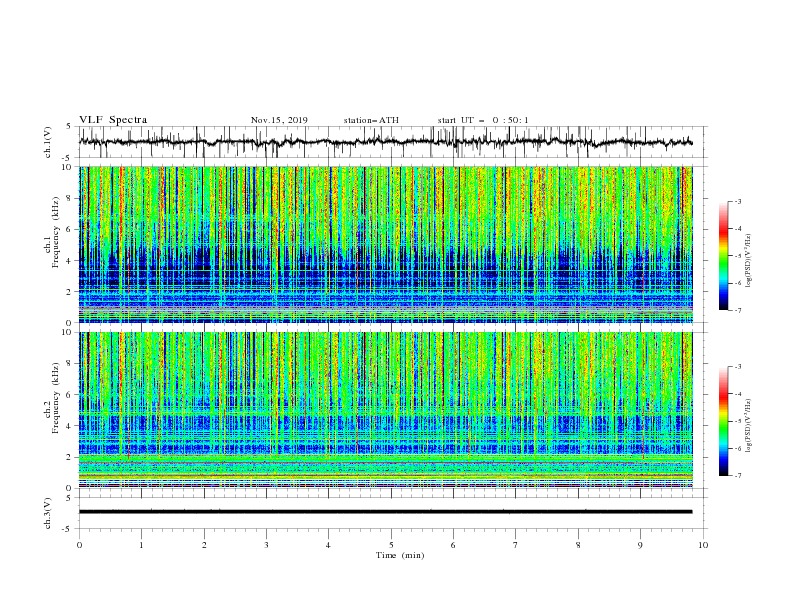The width and height of the screenshot is (792, 612).
Task: Click the ch.3 flat black trace
Action: pos(385,512)
